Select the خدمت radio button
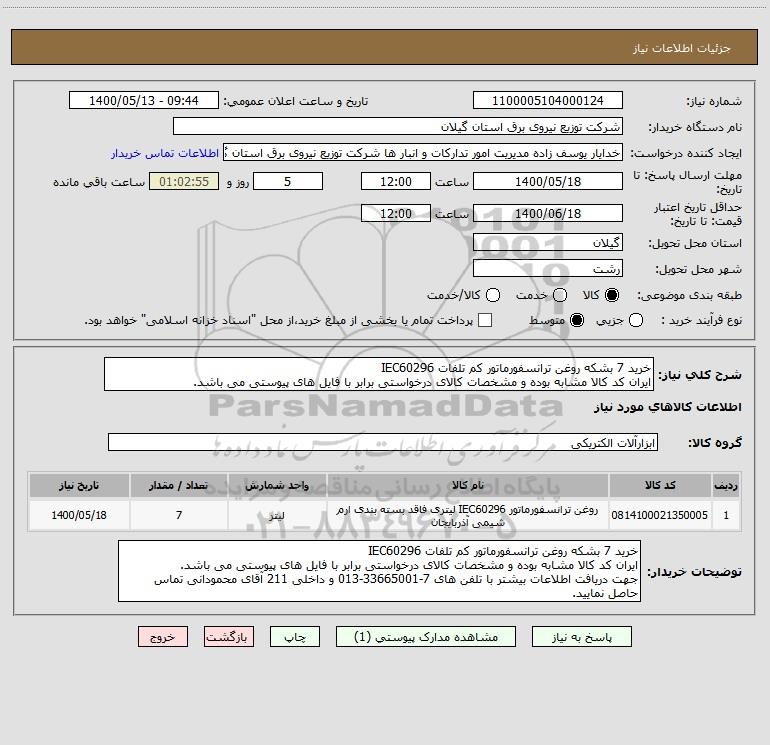The width and height of the screenshot is (770, 745). pyautogui.click(x=560, y=295)
